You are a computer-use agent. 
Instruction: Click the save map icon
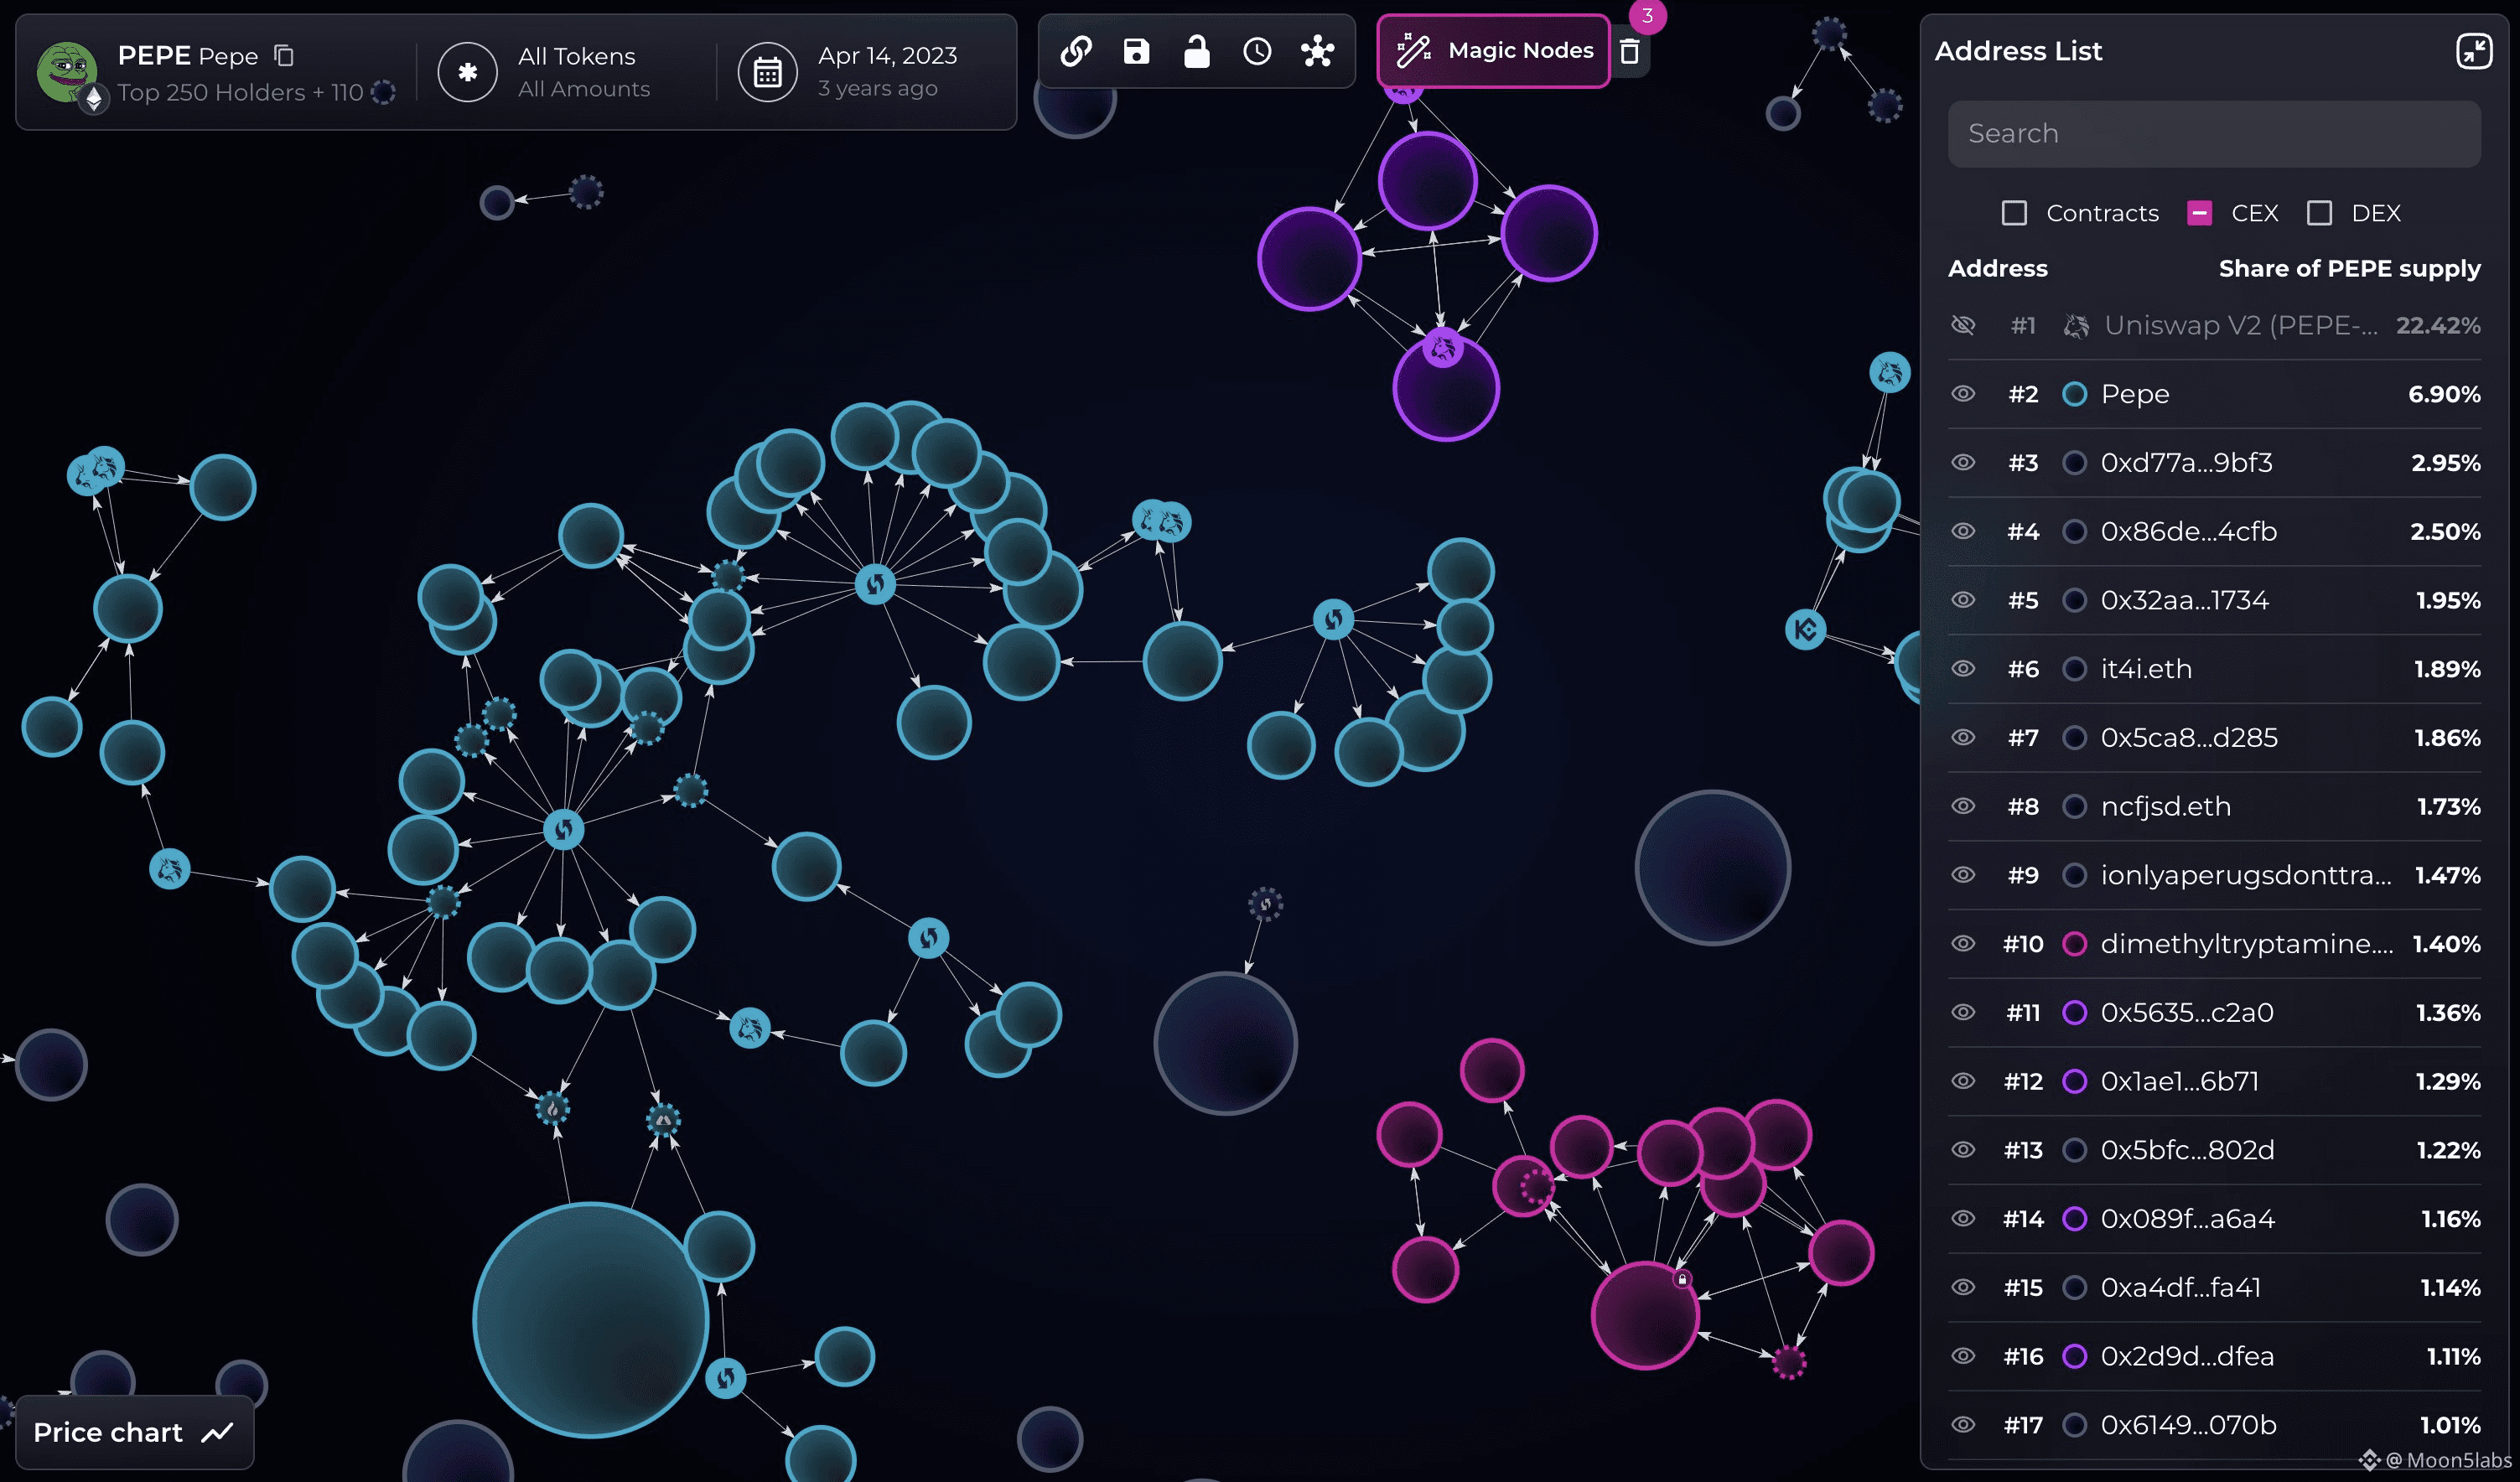coord(1136,51)
